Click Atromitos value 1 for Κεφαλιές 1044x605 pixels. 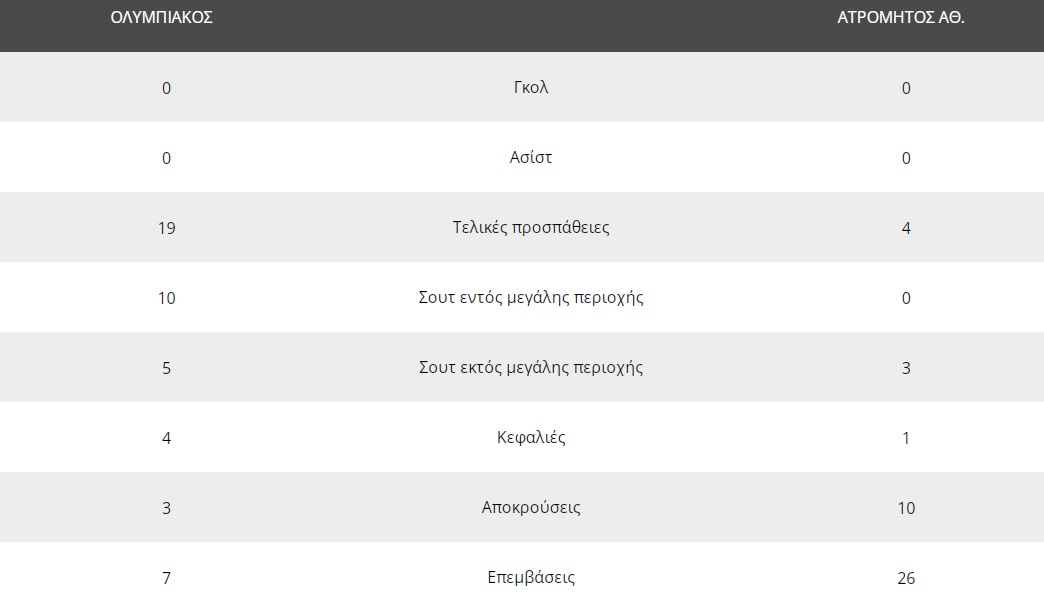[906, 438]
